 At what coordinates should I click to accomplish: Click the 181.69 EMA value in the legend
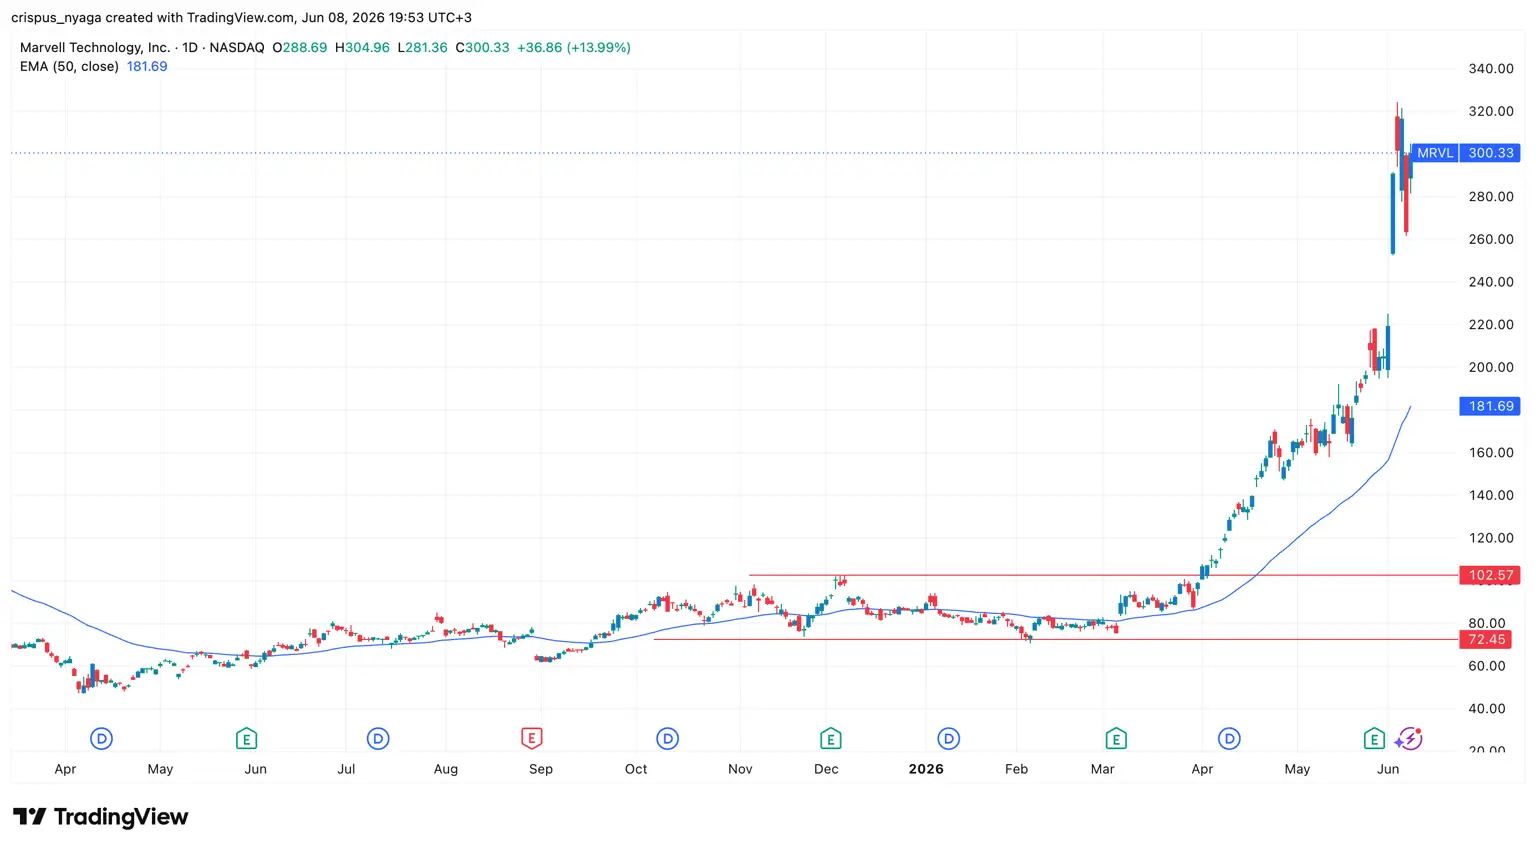[x=147, y=66]
